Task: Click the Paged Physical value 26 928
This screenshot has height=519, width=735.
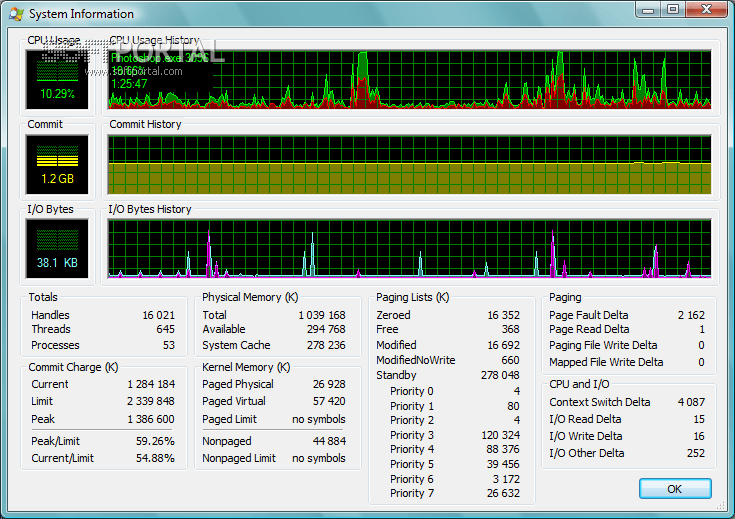Action: (329, 384)
